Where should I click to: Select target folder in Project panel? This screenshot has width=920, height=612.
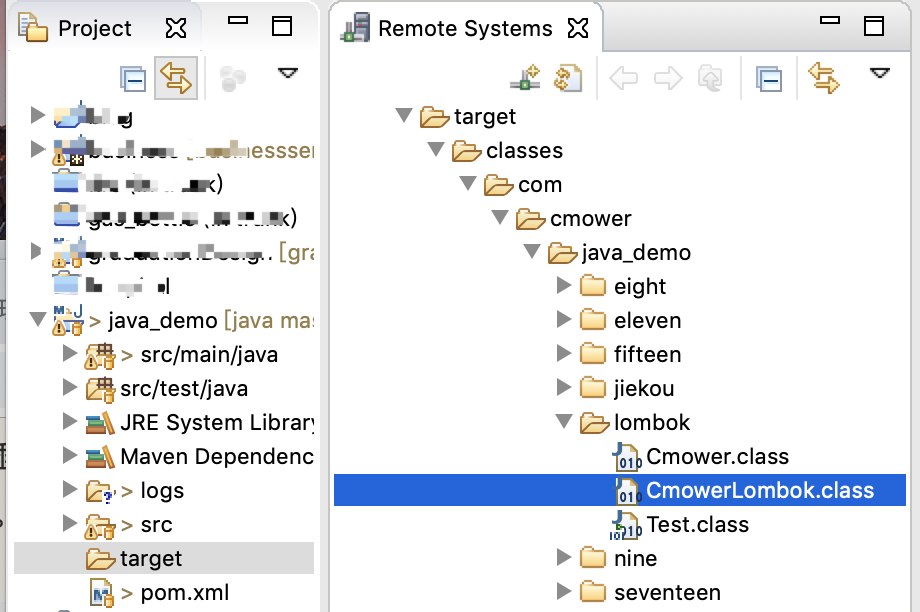pos(164,558)
